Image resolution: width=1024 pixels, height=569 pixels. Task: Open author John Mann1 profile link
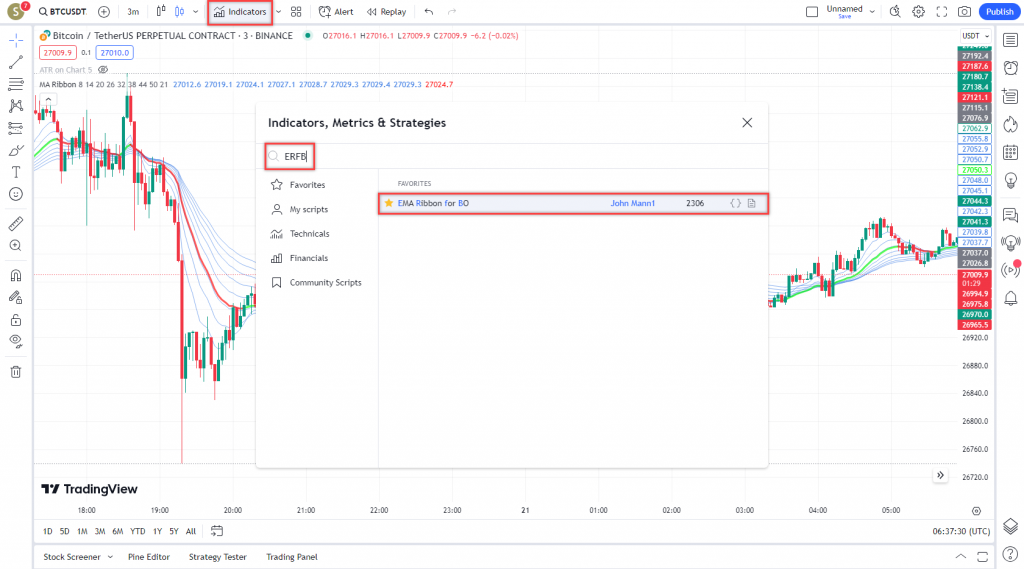632,203
